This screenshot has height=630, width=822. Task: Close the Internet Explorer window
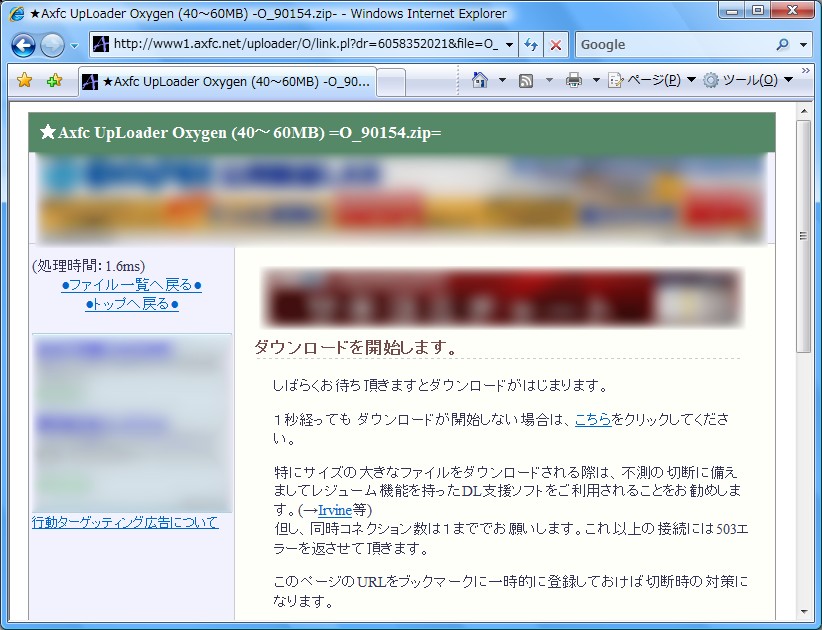click(793, 11)
